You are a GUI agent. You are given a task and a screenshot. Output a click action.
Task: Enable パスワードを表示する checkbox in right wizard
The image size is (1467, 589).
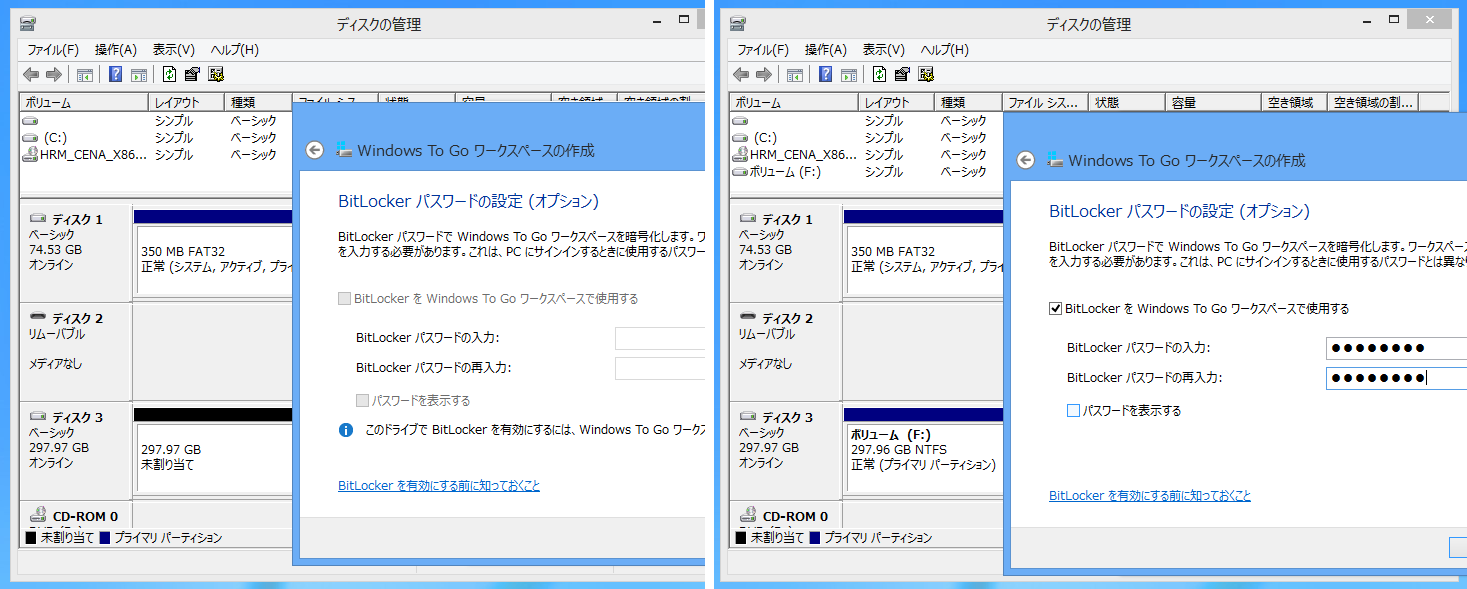1073,410
